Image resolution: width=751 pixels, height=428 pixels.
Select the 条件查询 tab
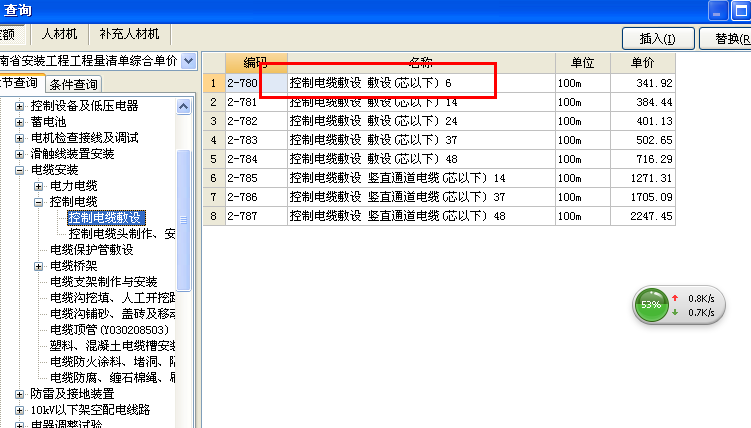coord(73,84)
